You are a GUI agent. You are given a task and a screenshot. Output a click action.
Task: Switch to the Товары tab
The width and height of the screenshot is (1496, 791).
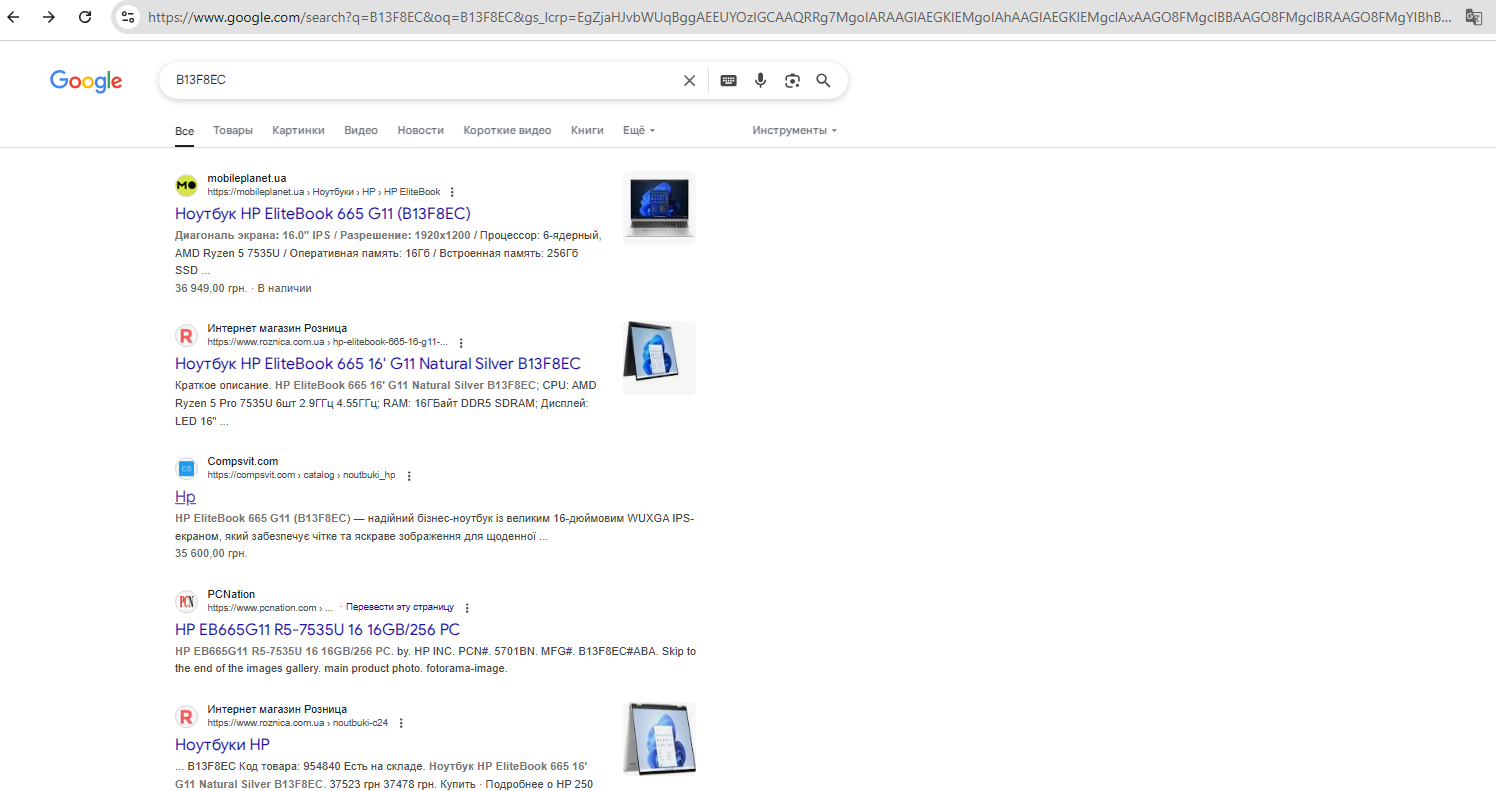pyautogui.click(x=233, y=131)
